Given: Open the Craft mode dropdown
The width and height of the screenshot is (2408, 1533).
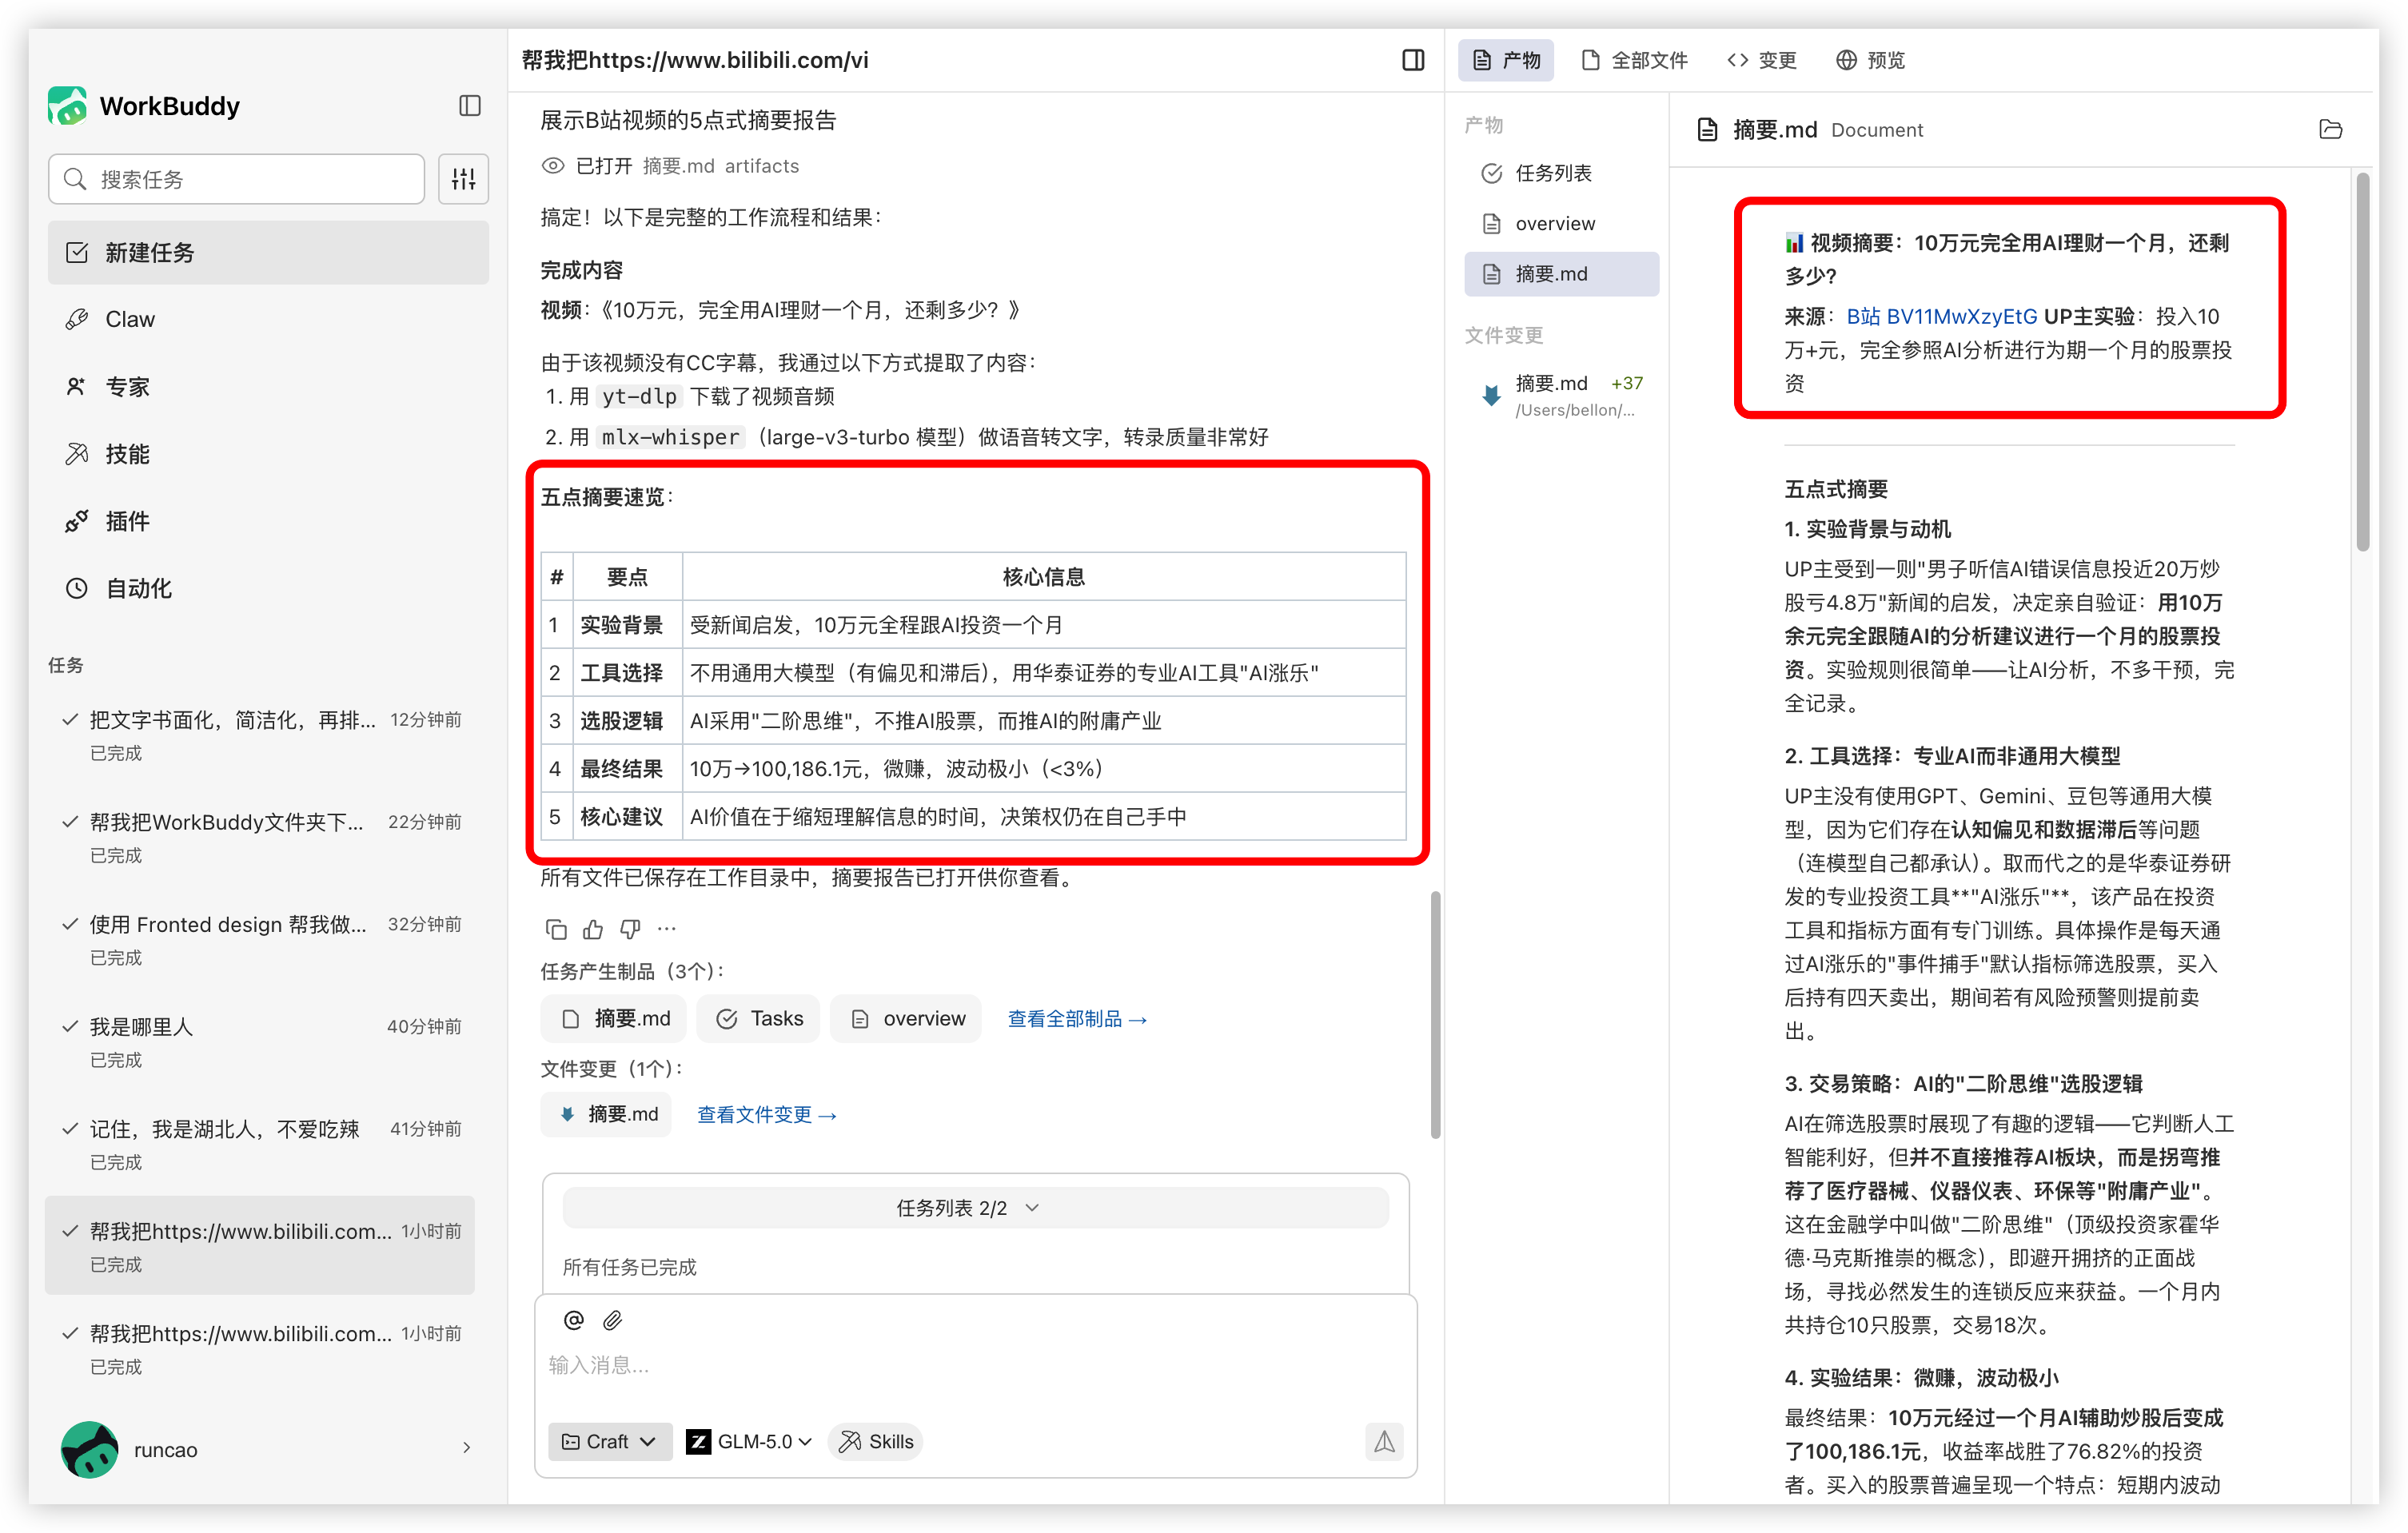Looking at the screenshot, I should (x=609, y=1441).
